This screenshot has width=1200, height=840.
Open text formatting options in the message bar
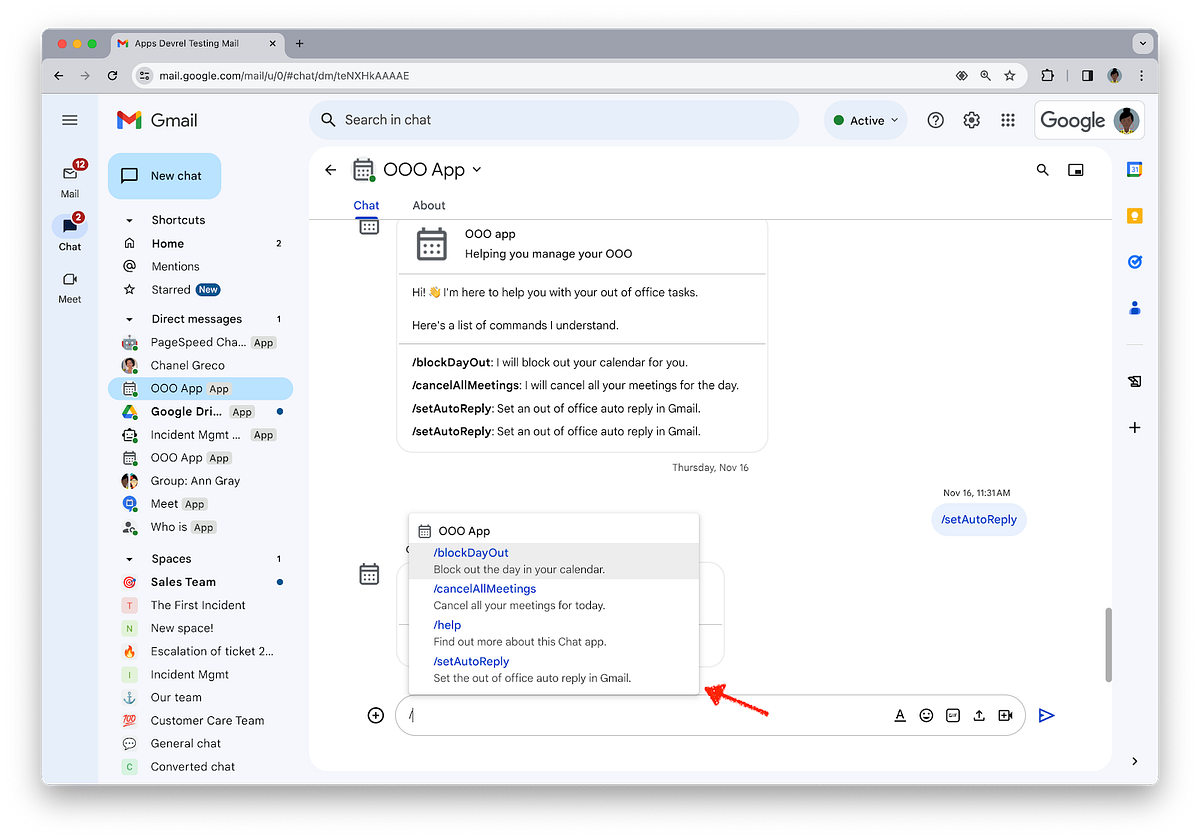point(900,715)
